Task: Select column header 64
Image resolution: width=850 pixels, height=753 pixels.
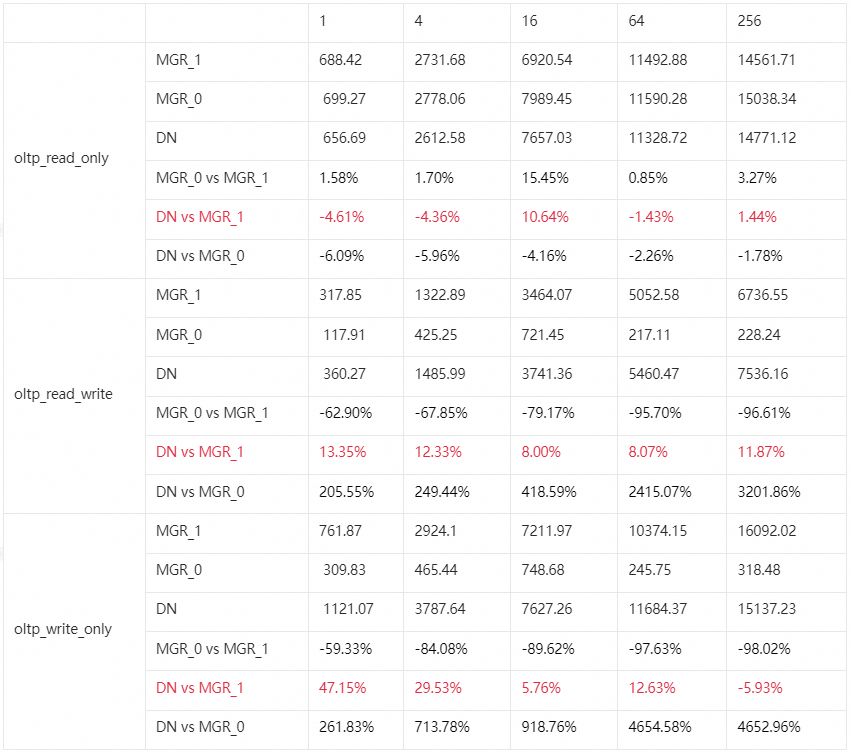Action: tap(638, 21)
